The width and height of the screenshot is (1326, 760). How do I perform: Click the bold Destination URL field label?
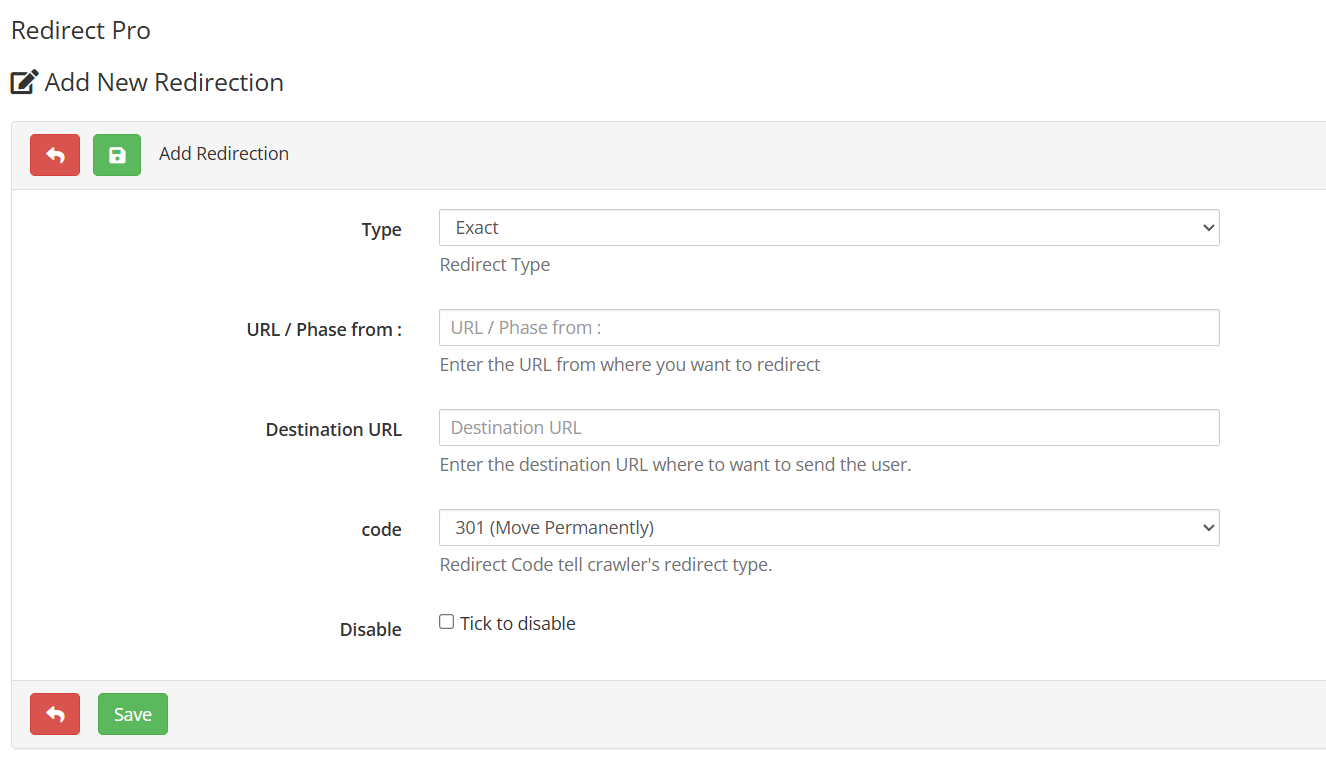click(333, 430)
